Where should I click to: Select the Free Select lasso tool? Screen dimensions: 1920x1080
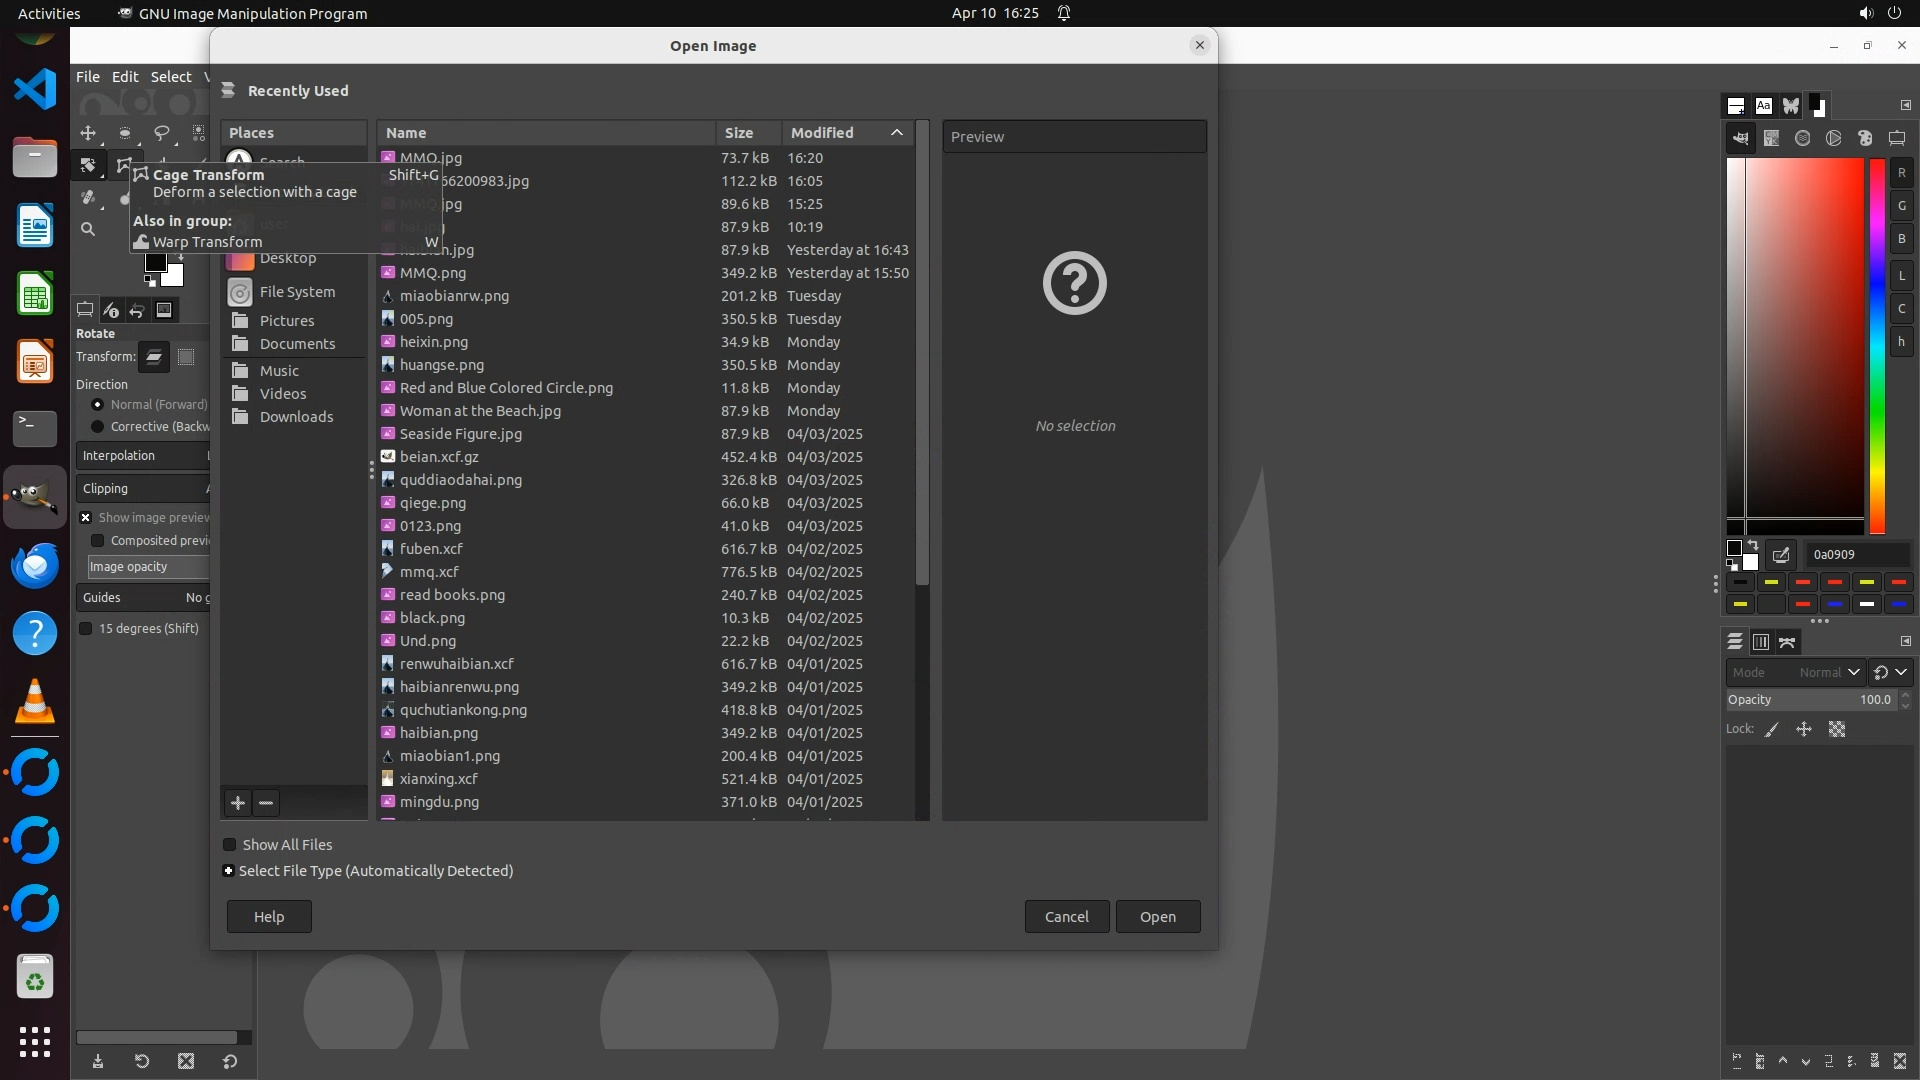tap(161, 133)
